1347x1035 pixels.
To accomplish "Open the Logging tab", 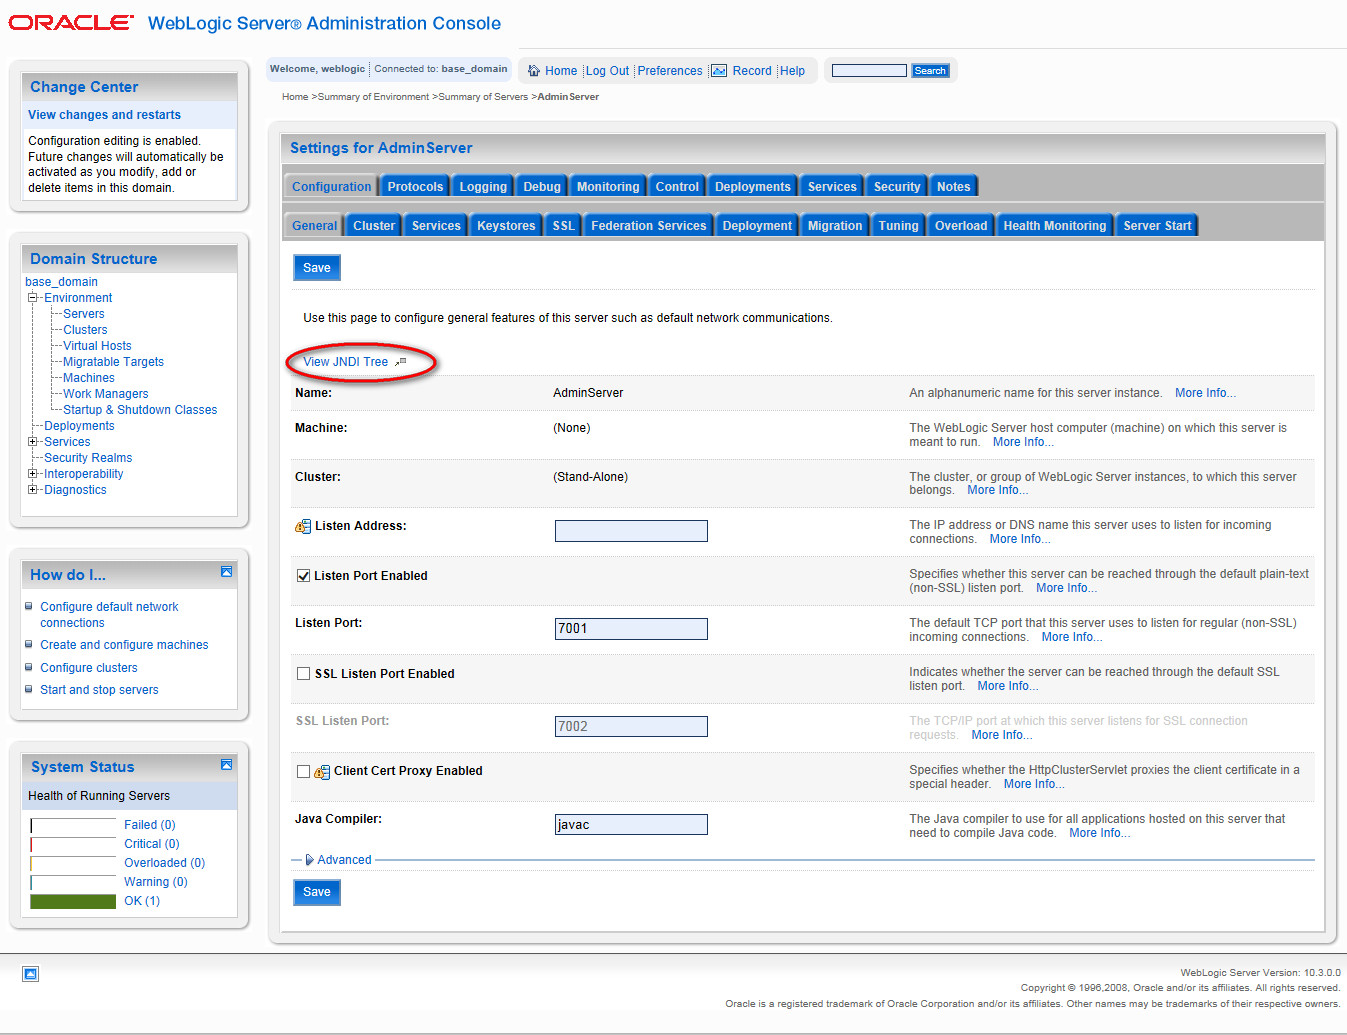I will point(483,187).
